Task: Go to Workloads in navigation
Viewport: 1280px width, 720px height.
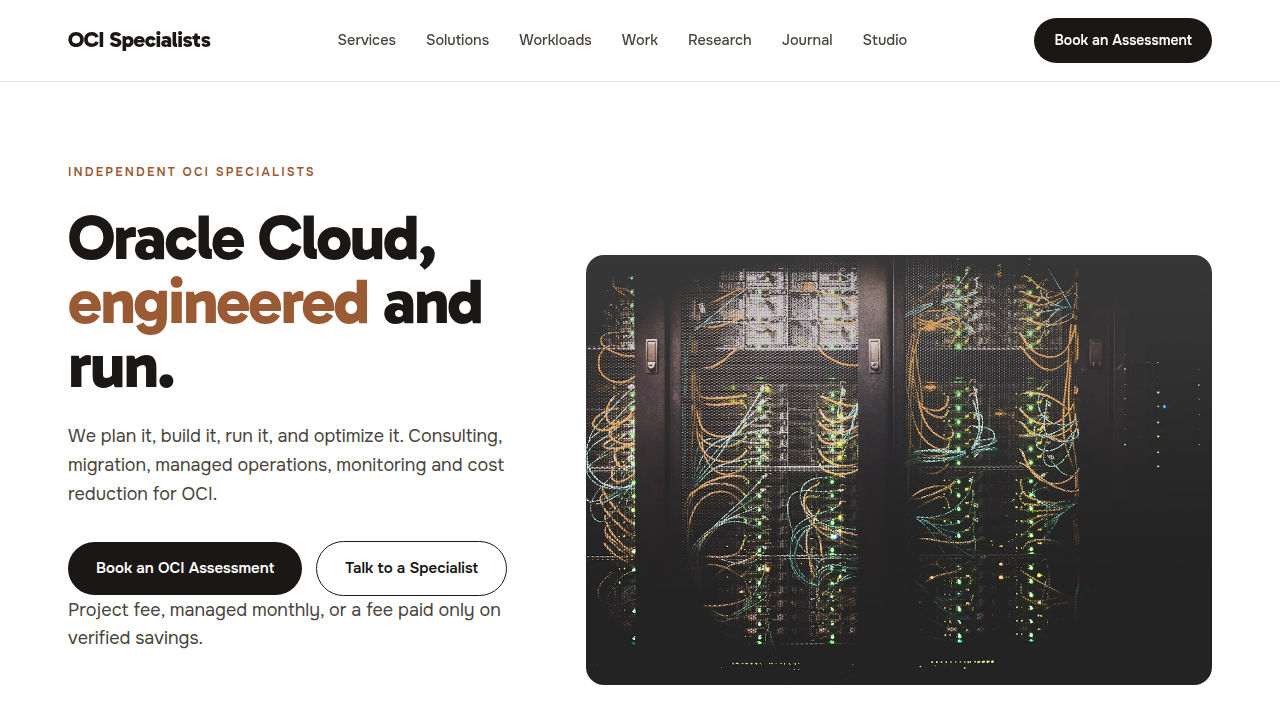Action: tap(555, 40)
